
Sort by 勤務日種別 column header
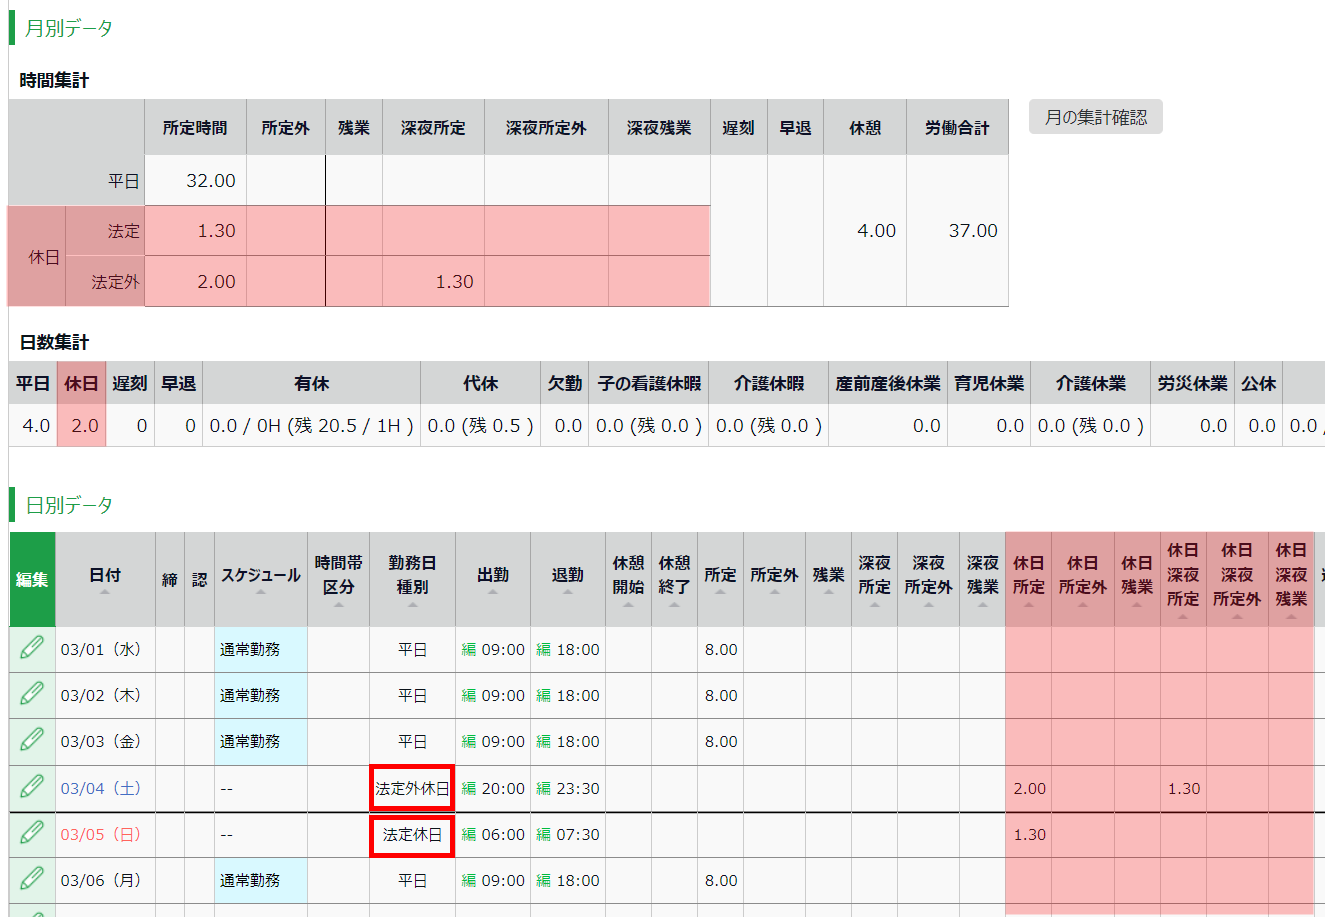click(x=412, y=578)
